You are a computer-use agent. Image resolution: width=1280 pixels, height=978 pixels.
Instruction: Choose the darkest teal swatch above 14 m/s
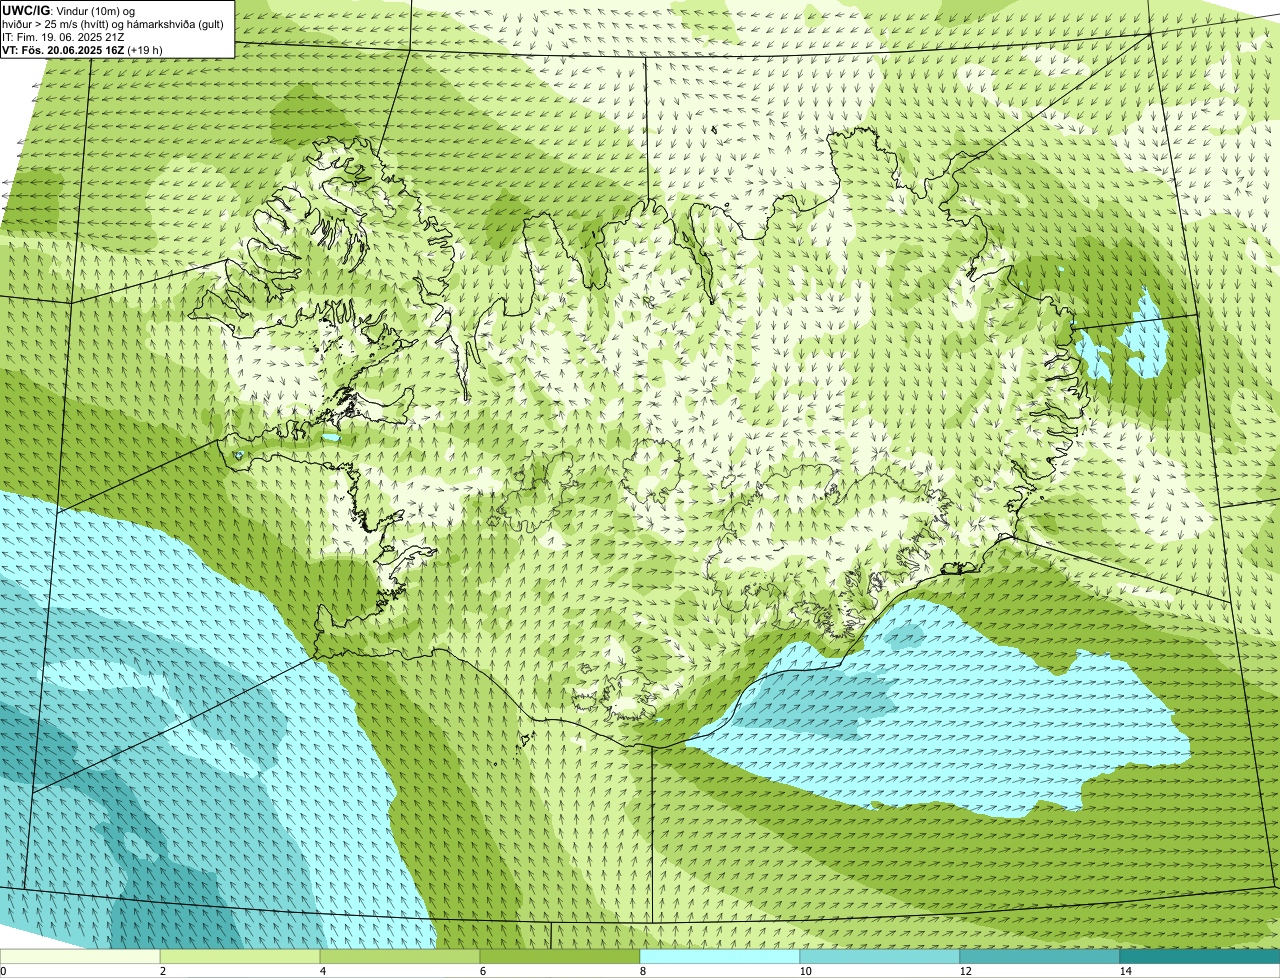click(1200, 956)
